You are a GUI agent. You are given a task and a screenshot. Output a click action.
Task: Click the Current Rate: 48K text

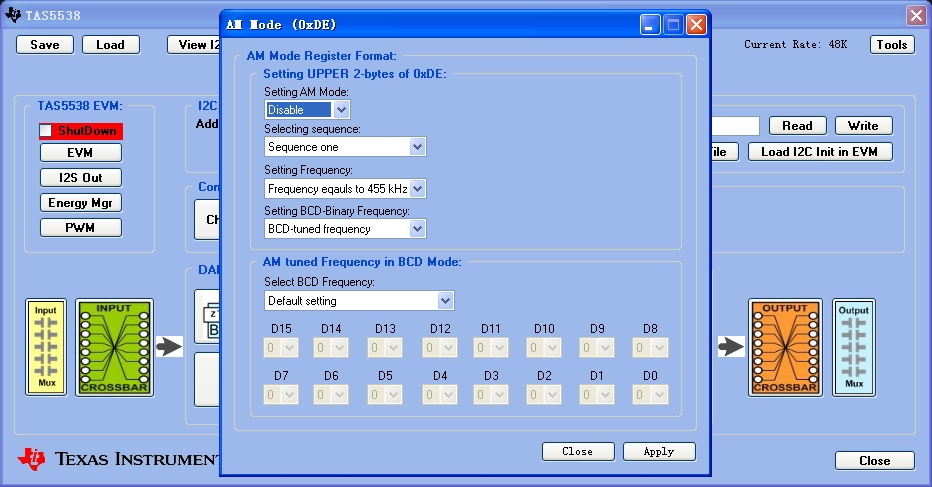(795, 45)
